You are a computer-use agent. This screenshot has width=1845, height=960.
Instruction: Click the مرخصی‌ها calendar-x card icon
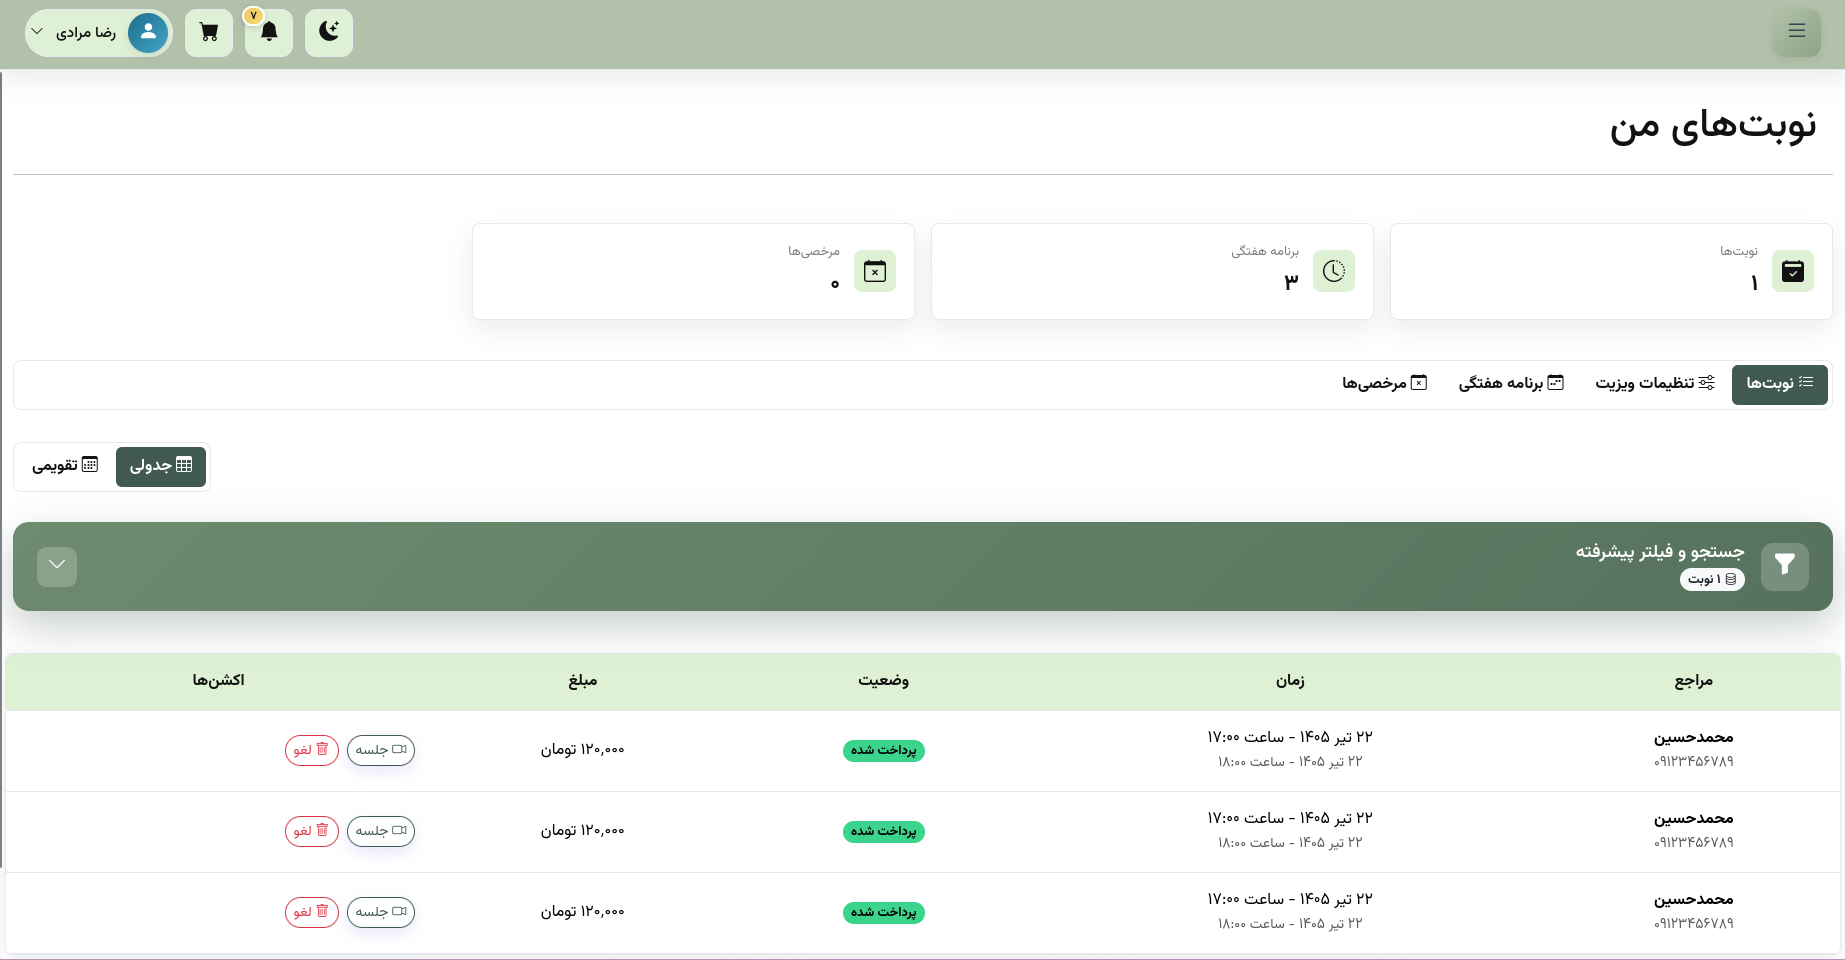point(875,271)
